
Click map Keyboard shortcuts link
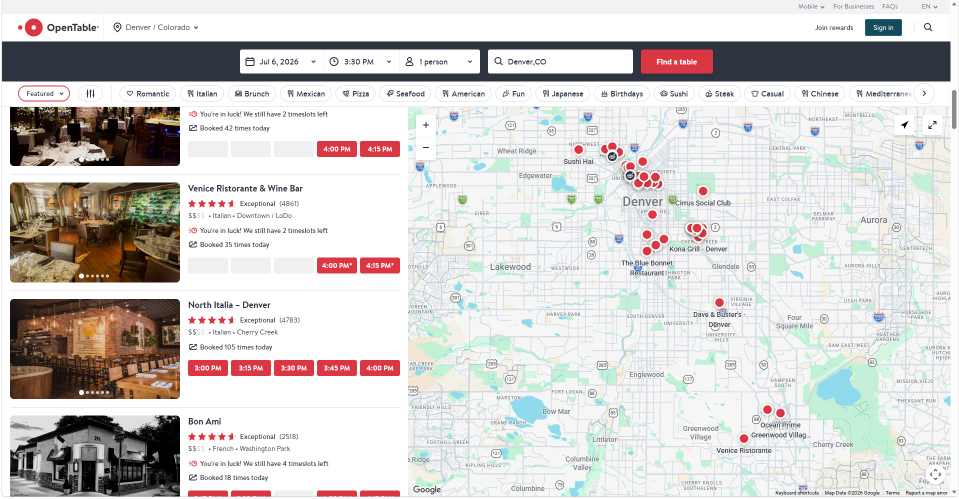coord(797,493)
